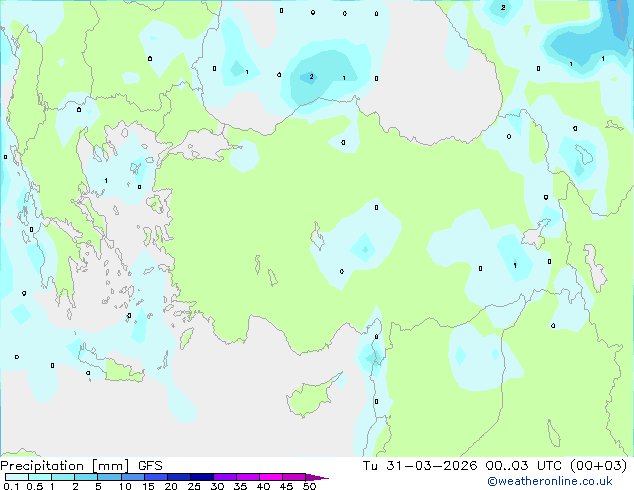
Task: Click the 'GFS' model label
Action: point(150,466)
